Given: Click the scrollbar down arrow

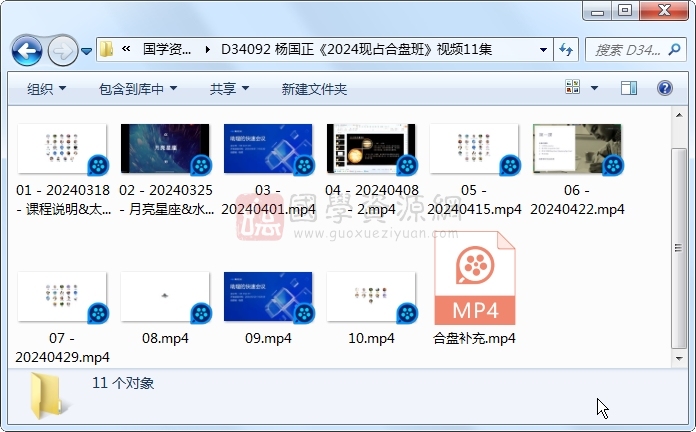Looking at the screenshot, I should pos(679,358).
